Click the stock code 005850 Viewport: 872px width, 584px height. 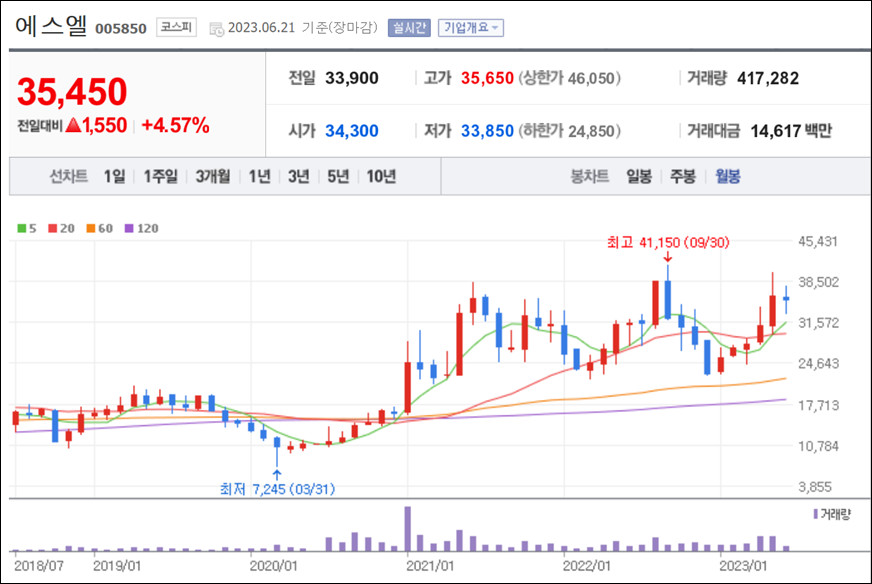point(121,28)
